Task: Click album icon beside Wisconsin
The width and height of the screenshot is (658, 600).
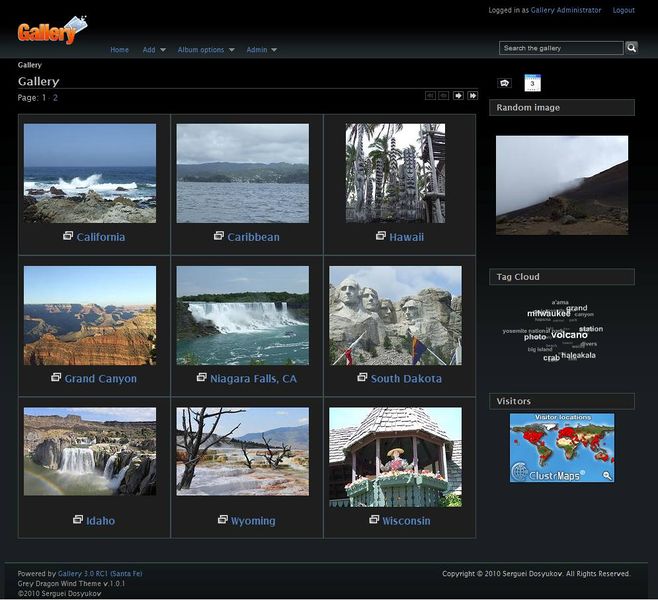Action: (x=374, y=519)
